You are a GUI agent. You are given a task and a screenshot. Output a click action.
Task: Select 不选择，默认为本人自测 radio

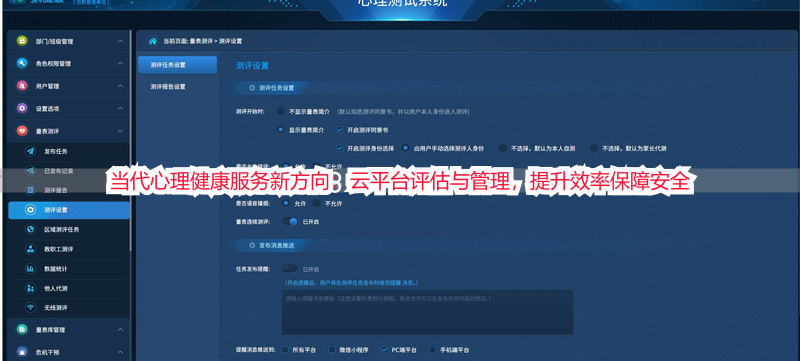(x=503, y=148)
